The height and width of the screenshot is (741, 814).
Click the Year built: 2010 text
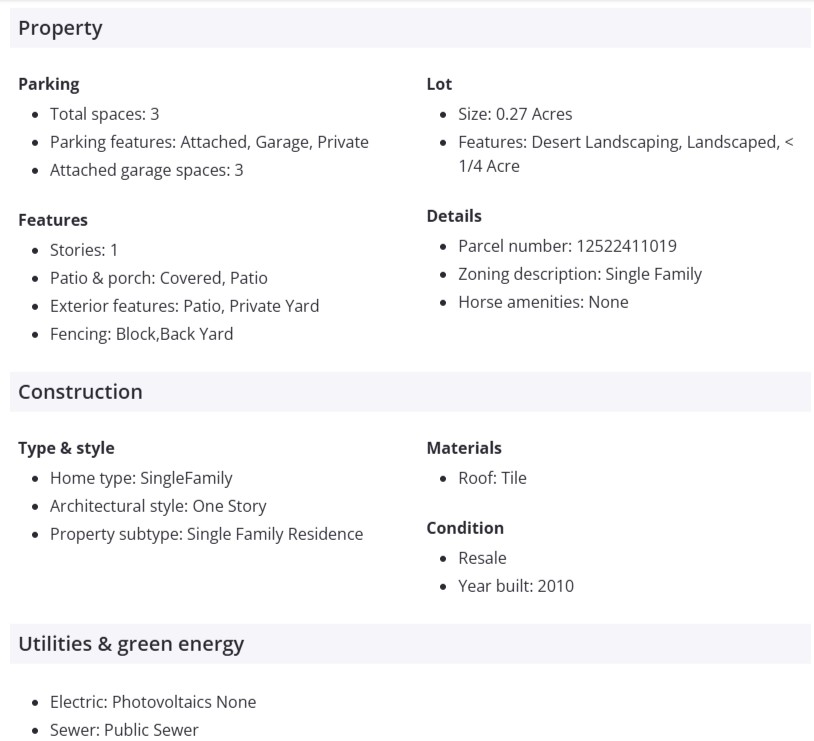tap(516, 586)
